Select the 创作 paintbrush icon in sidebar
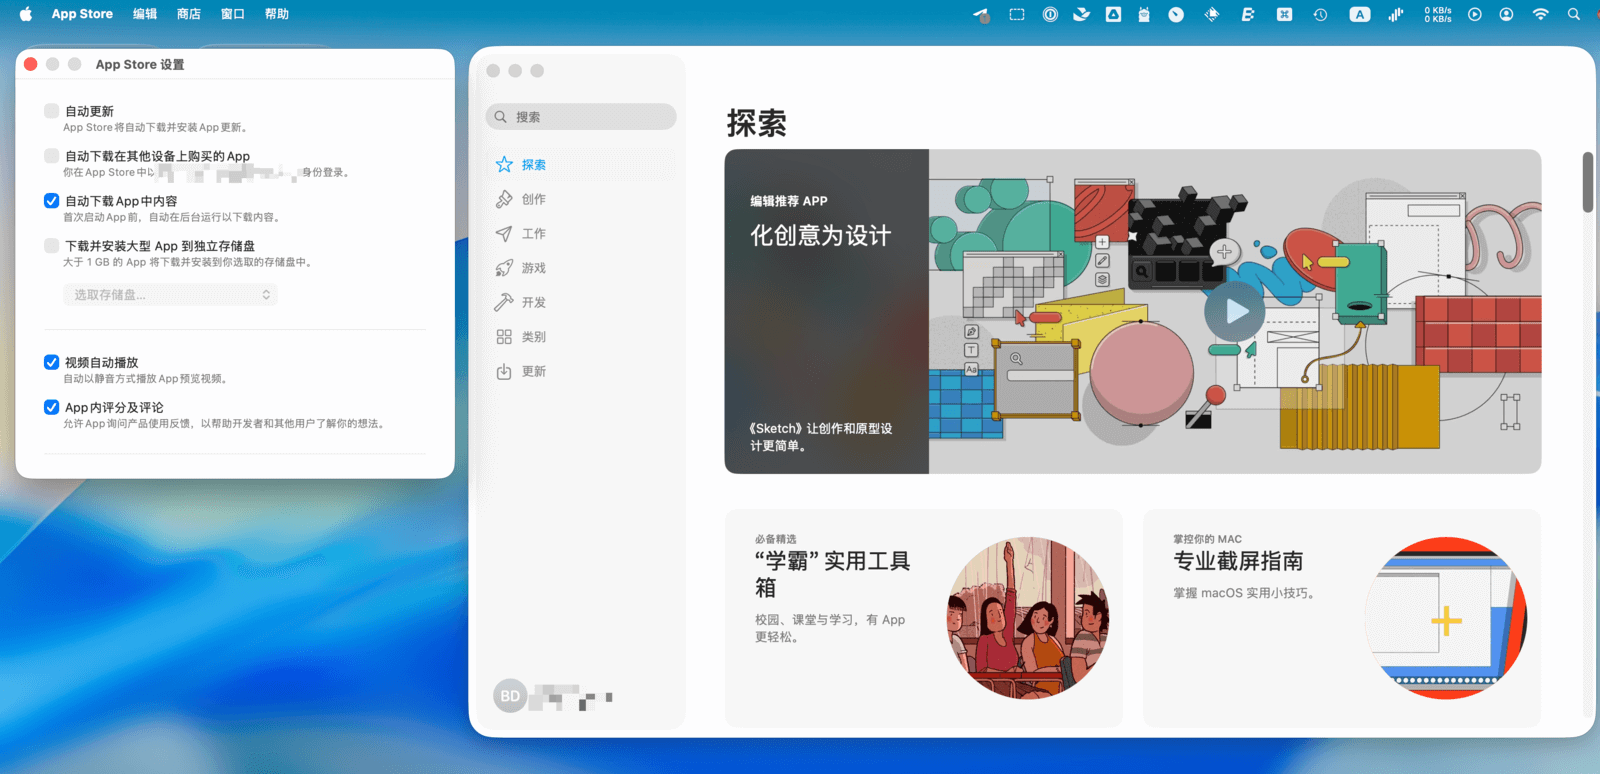 (x=505, y=199)
